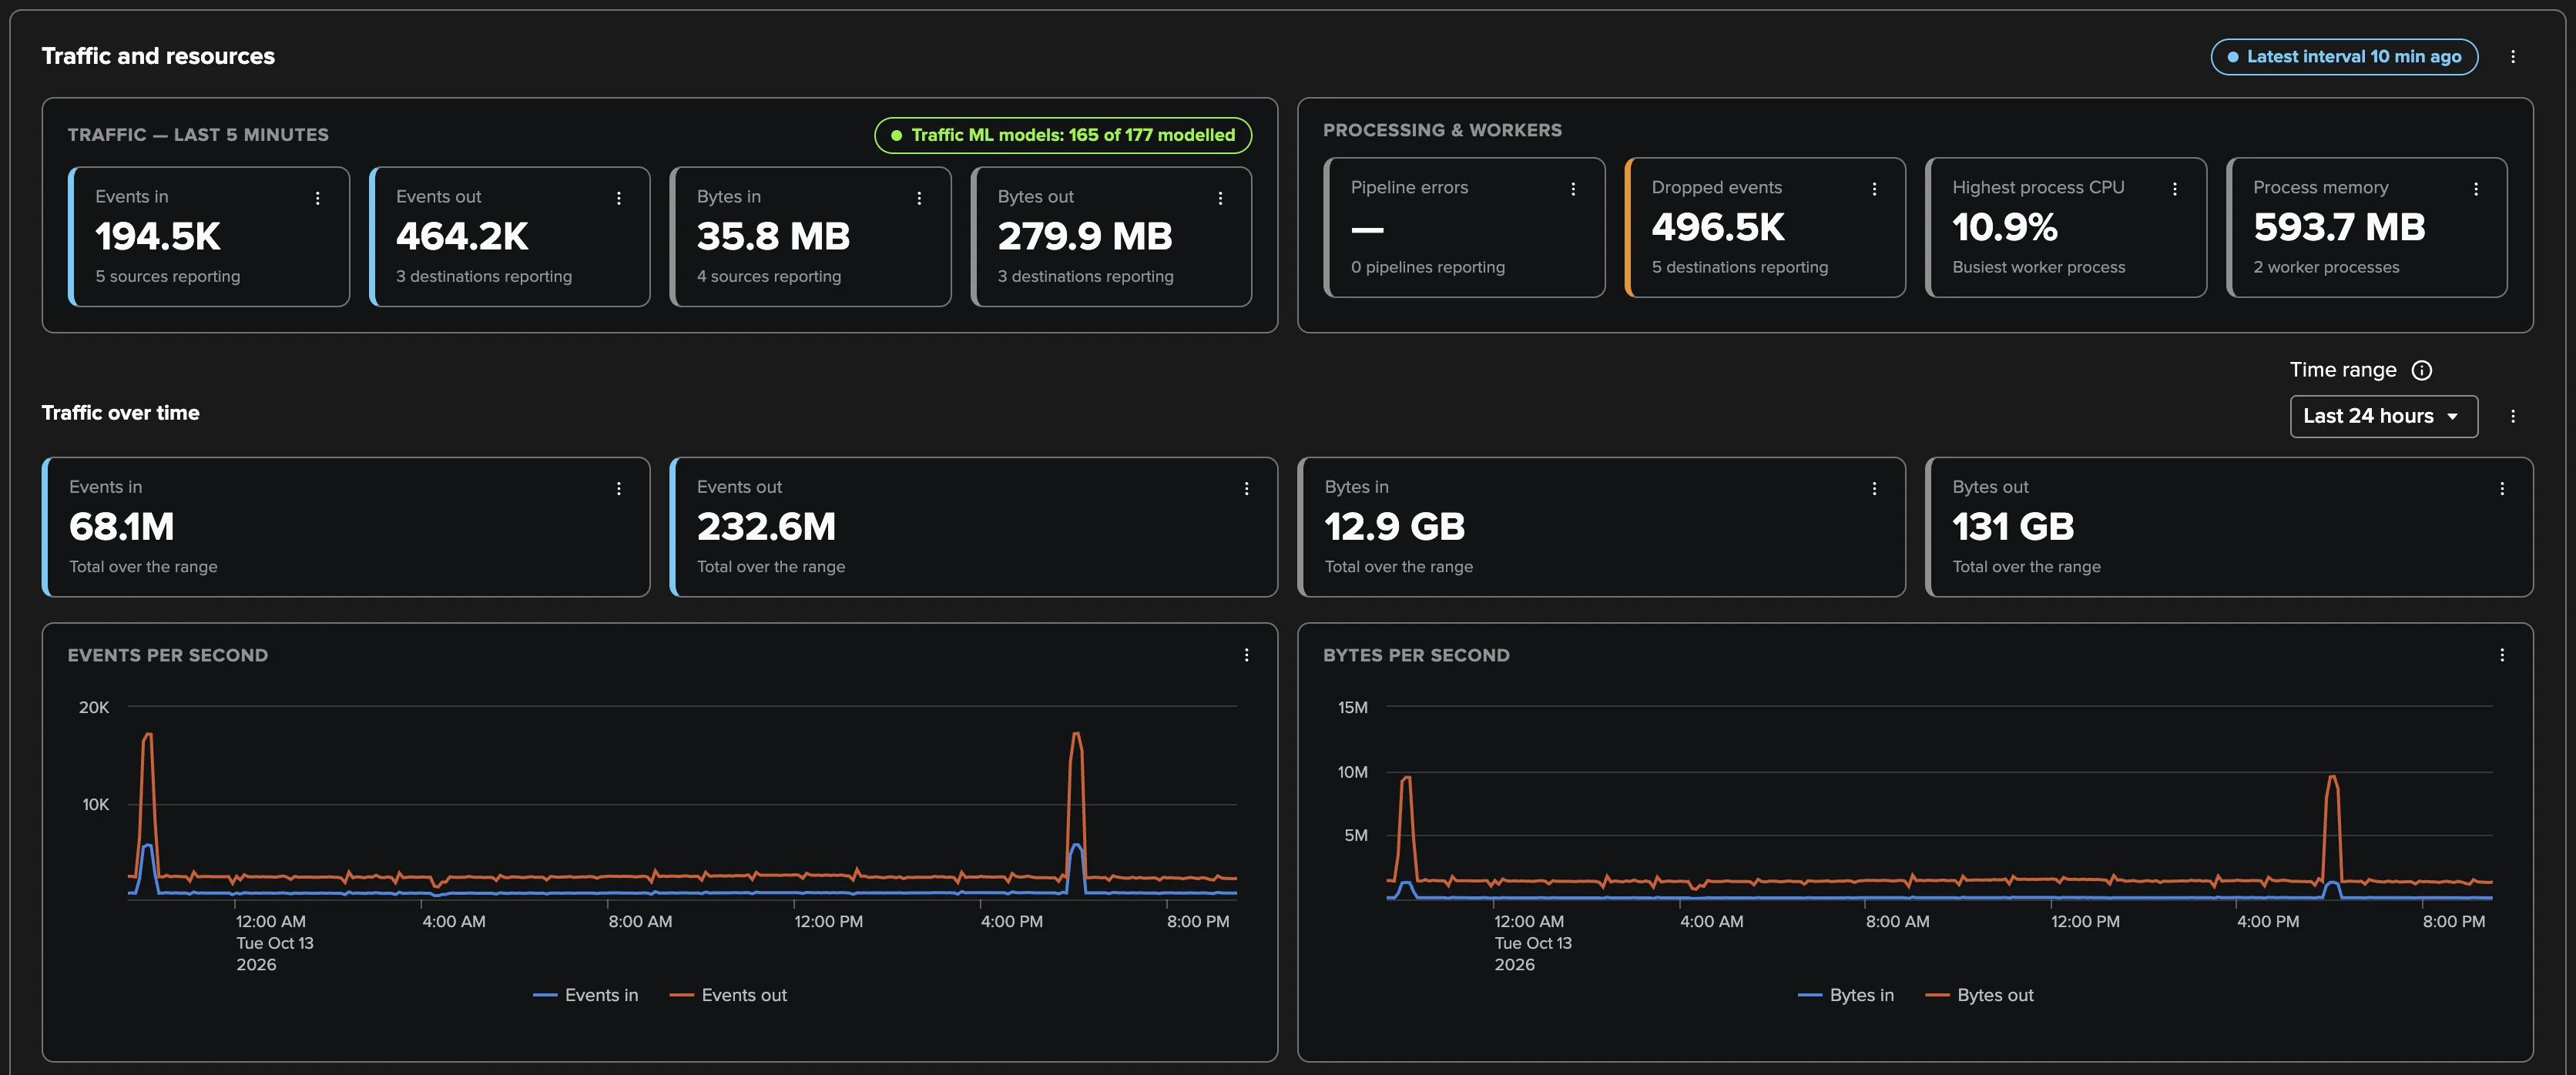Click 'Busiest worker process' text
Screen dimensions: 2576x1075
(2039, 267)
